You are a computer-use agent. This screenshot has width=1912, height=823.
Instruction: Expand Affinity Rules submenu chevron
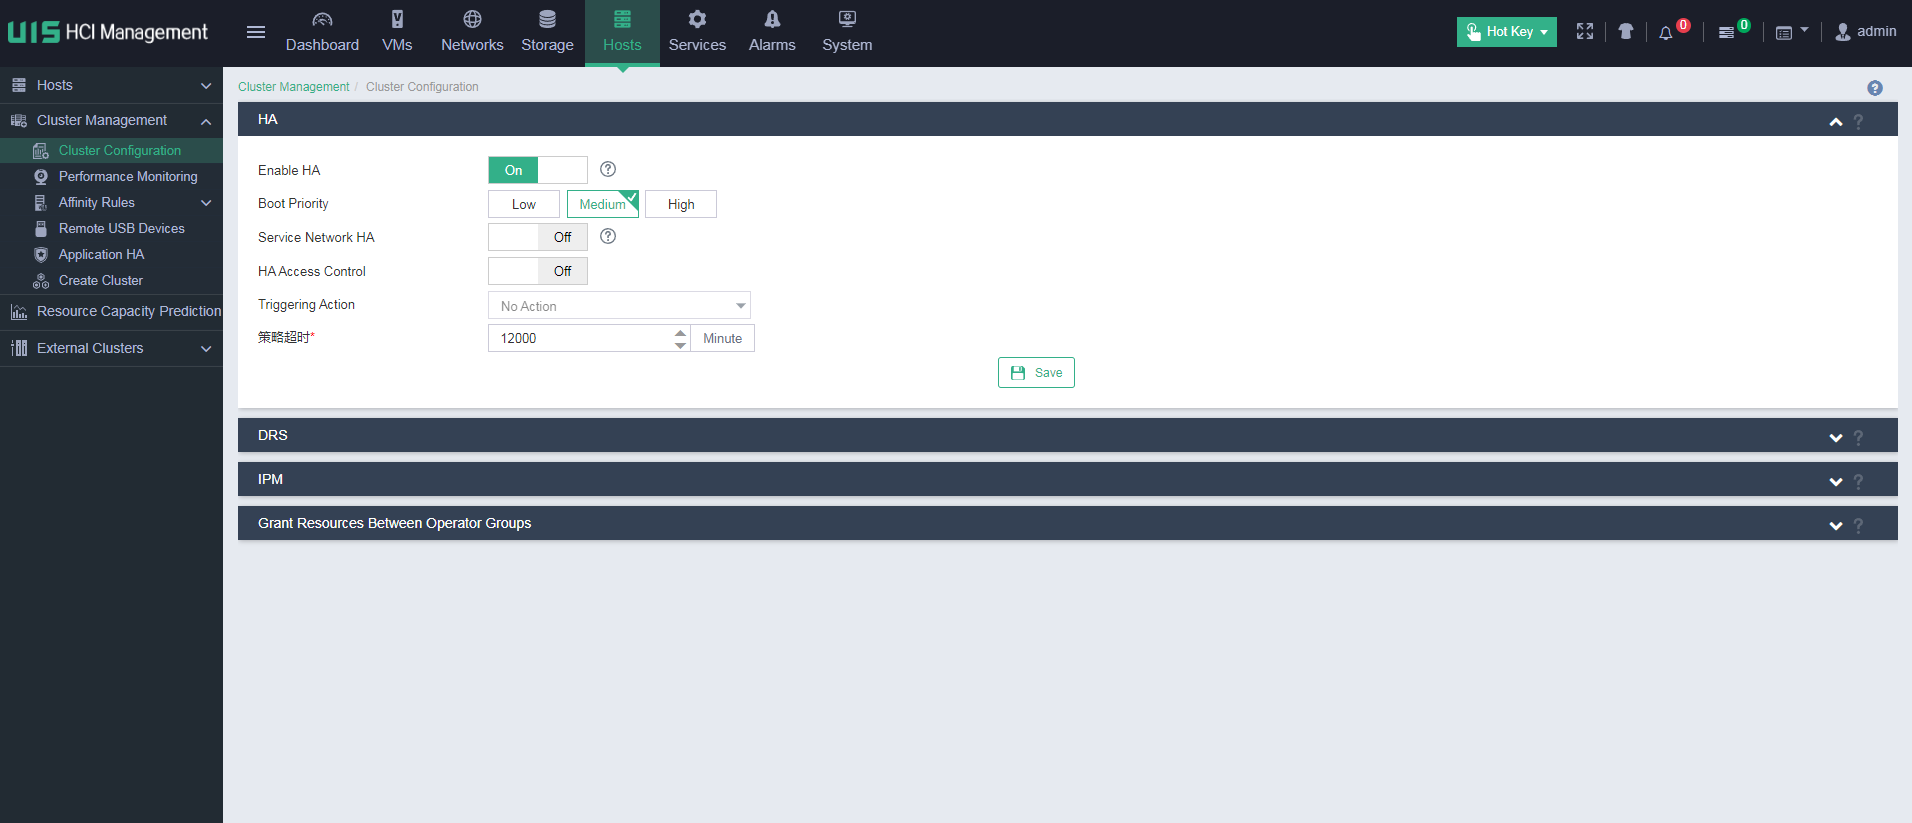[206, 203]
